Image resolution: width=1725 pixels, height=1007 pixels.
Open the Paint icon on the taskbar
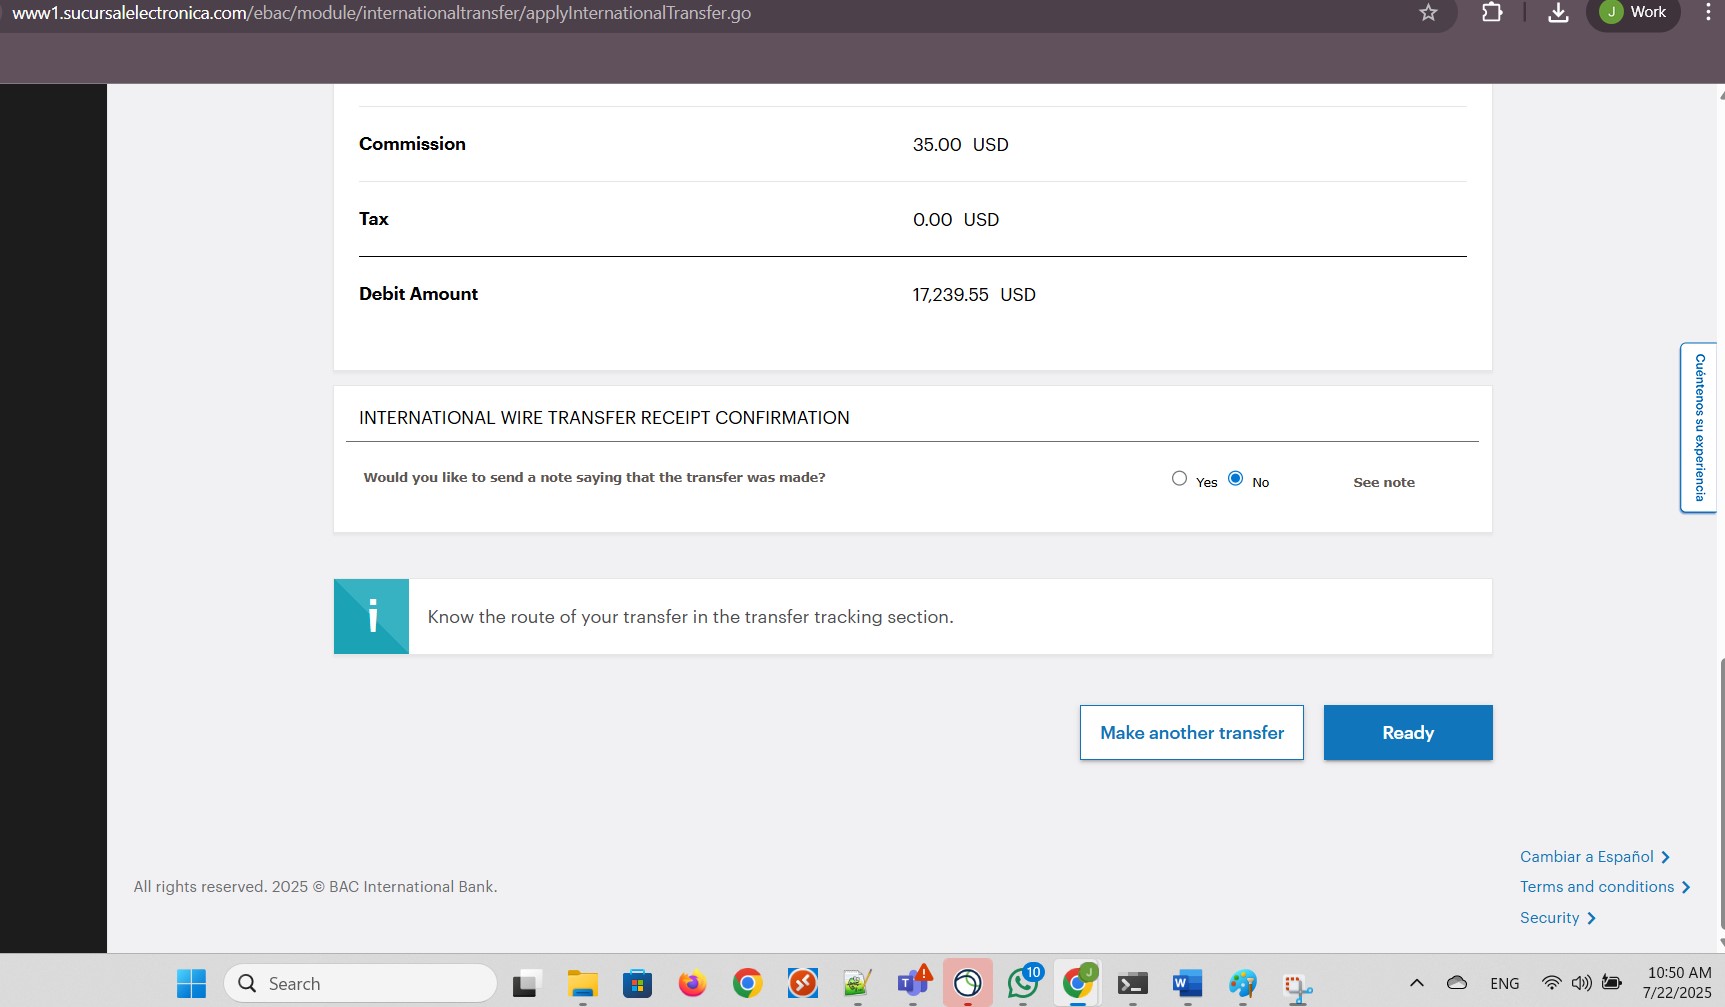1243,984
